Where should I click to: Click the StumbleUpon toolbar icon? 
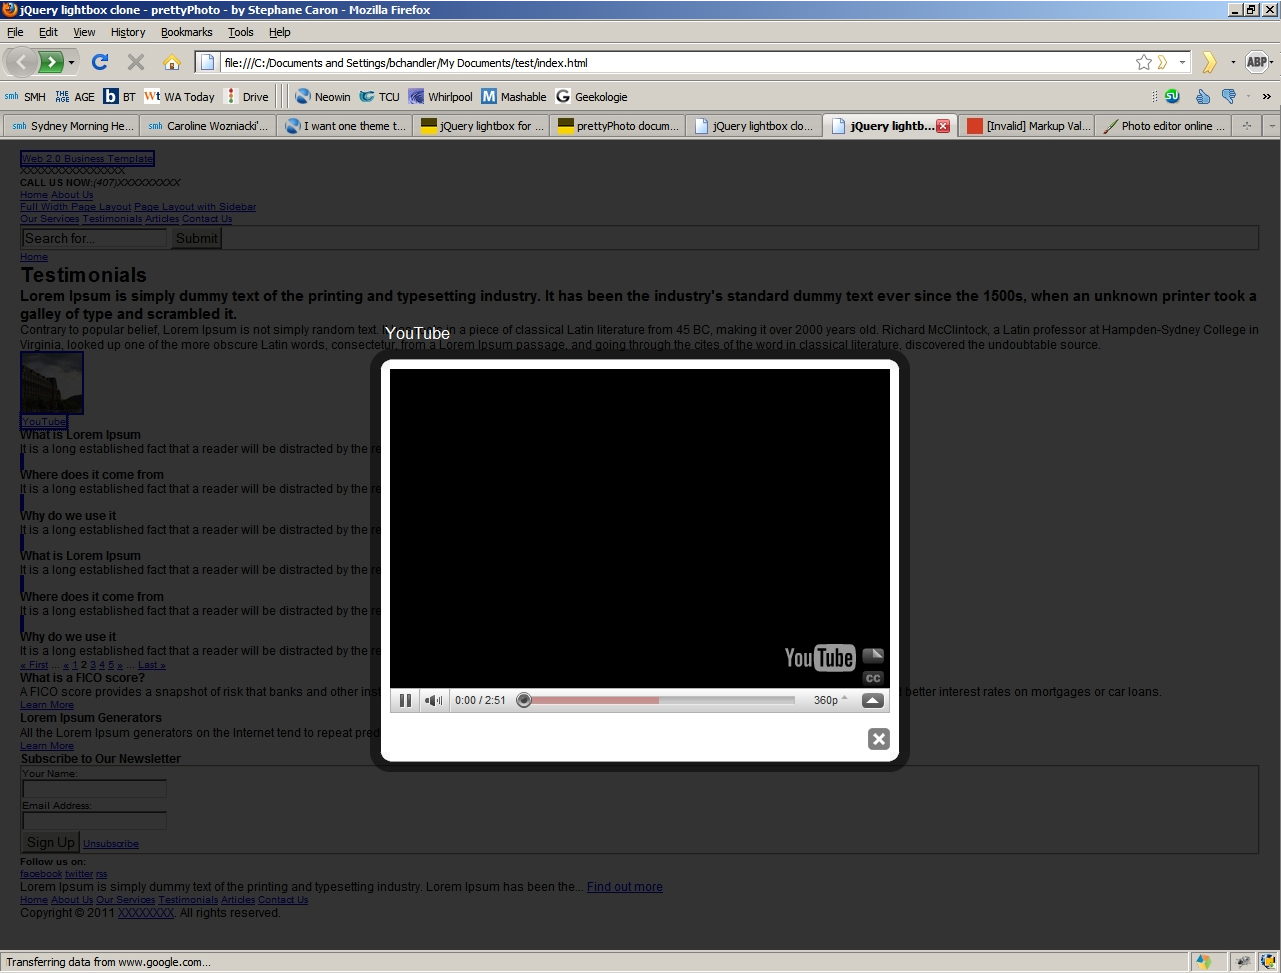(x=1172, y=96)
